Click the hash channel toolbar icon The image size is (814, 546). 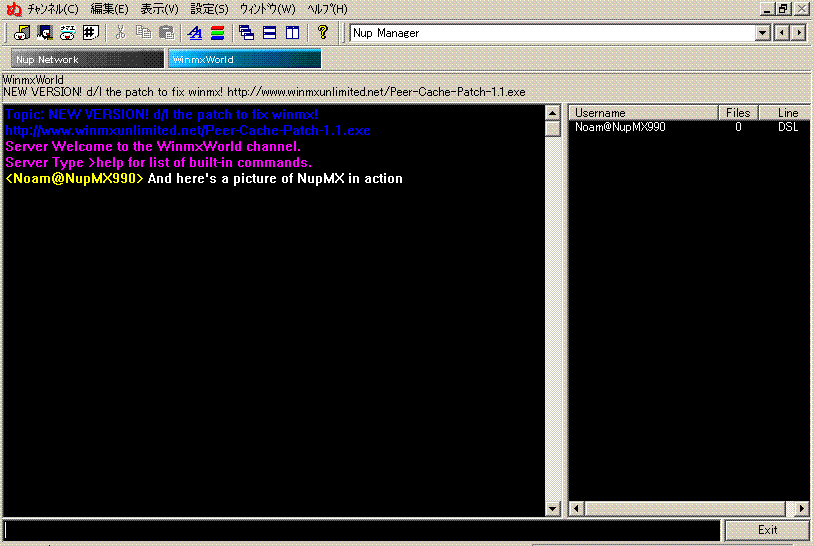(x=90, y=33)
